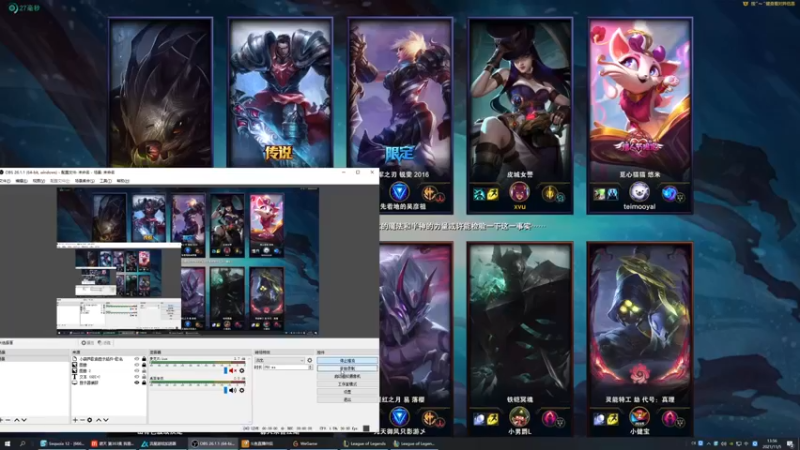
Task: Move scene up in scenes panel
Action: pyautogui.click(x=16, y=420)
